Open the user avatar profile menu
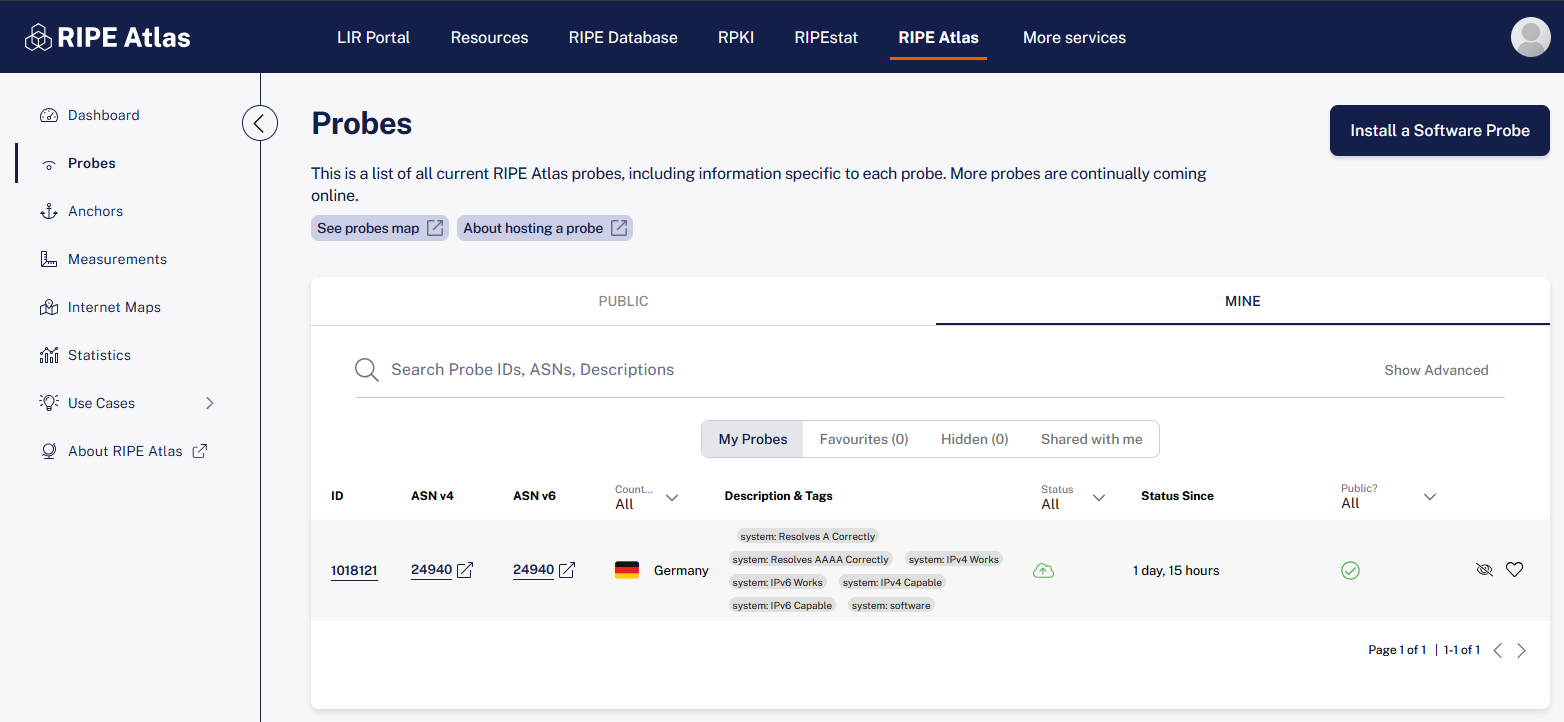The height and width of the screenshot is (722, 1564). (1530, 37)
